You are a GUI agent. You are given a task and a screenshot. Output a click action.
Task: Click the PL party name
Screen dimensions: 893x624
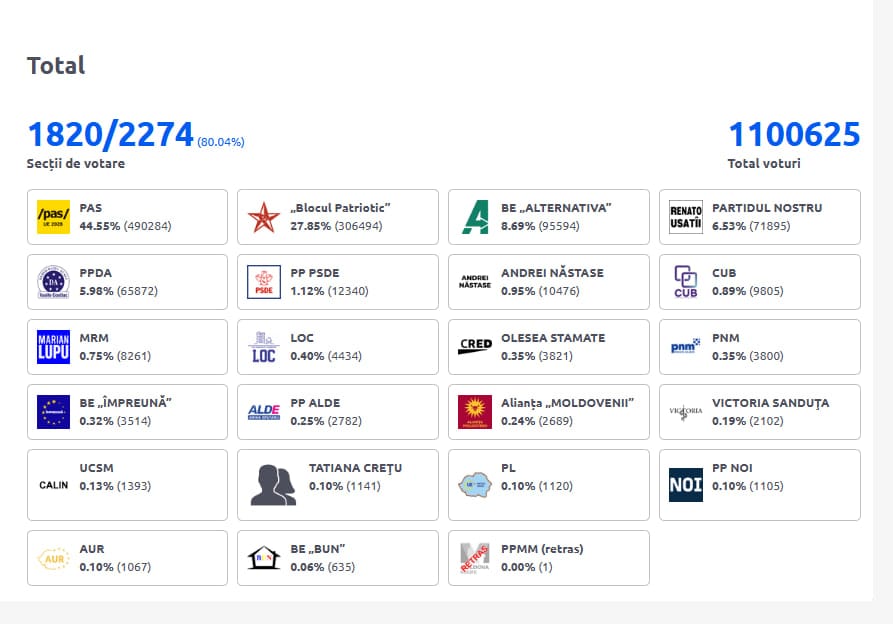509,467
